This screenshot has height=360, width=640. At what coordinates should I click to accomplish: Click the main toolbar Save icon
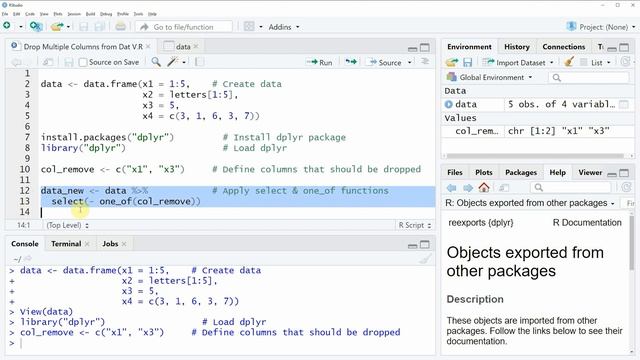(x=84, y=27)
